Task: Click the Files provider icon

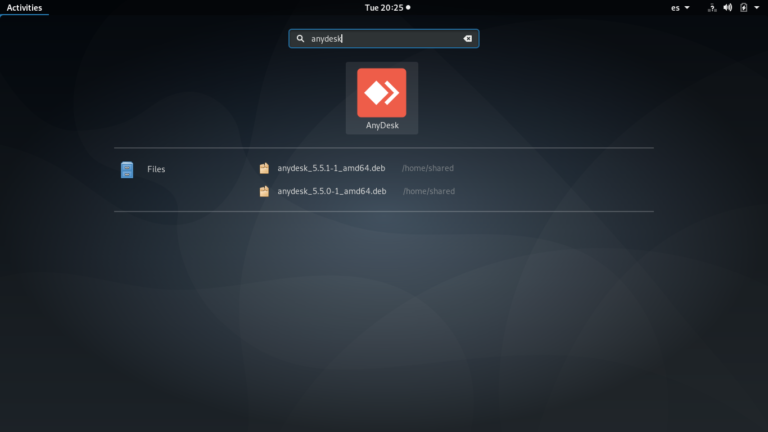Action: point(127,169)
